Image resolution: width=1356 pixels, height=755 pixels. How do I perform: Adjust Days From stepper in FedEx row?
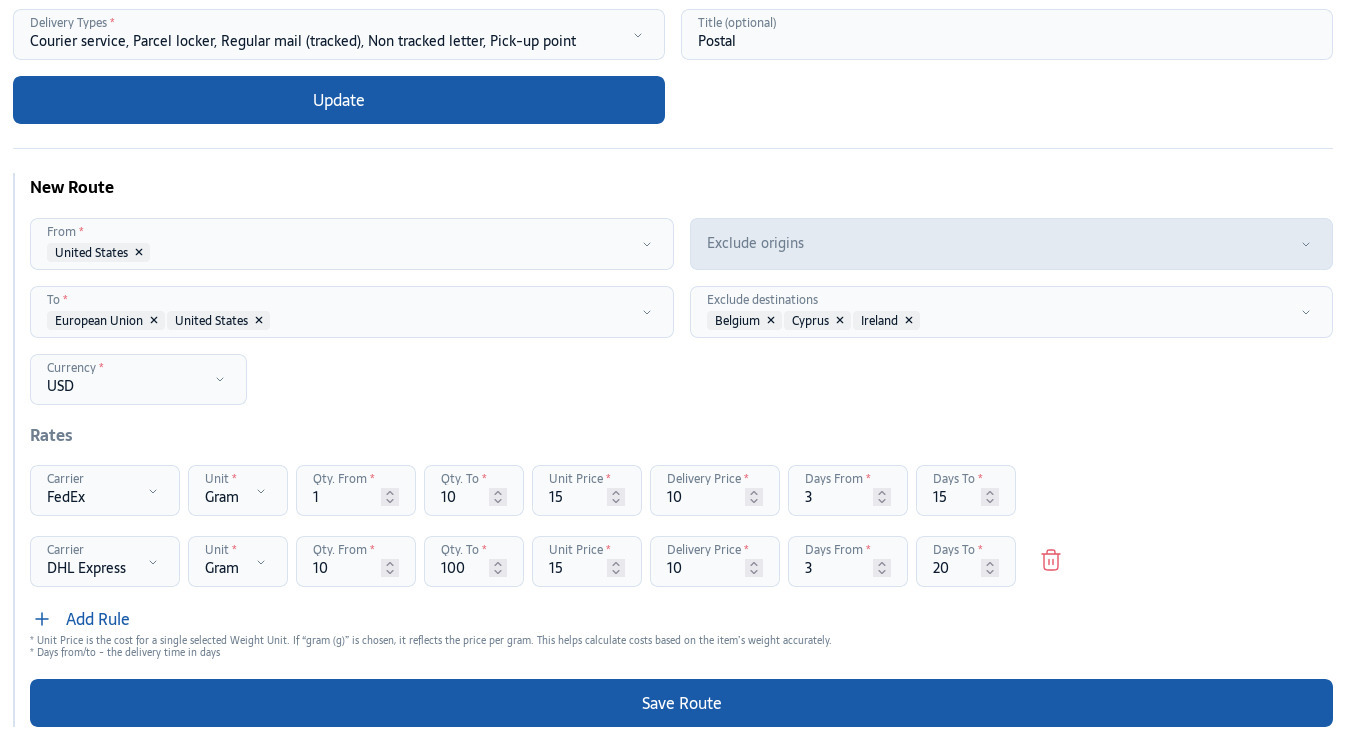882,497
